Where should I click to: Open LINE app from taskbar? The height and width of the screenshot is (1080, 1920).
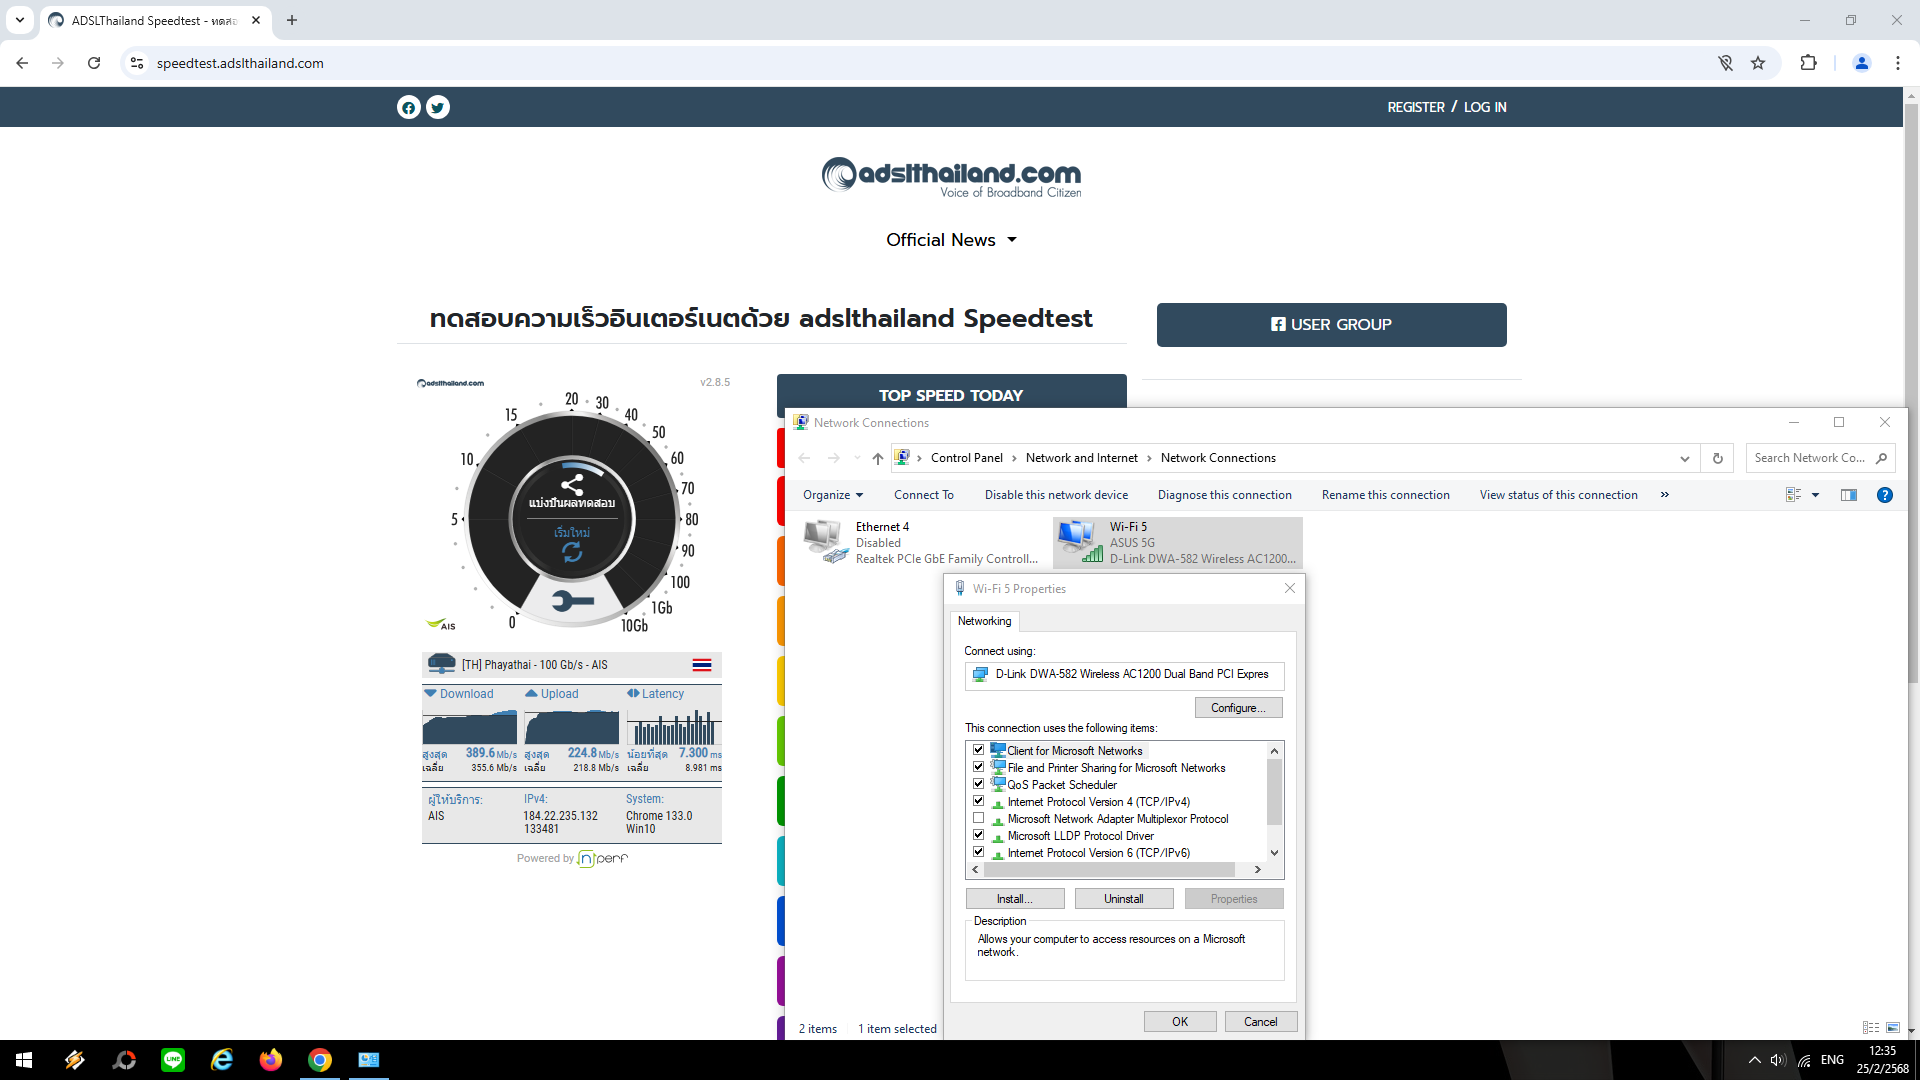173,1060
